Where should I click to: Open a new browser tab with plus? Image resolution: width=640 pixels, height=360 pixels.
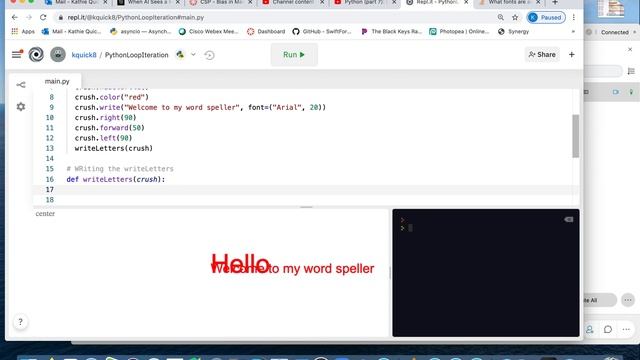(555, 2)
